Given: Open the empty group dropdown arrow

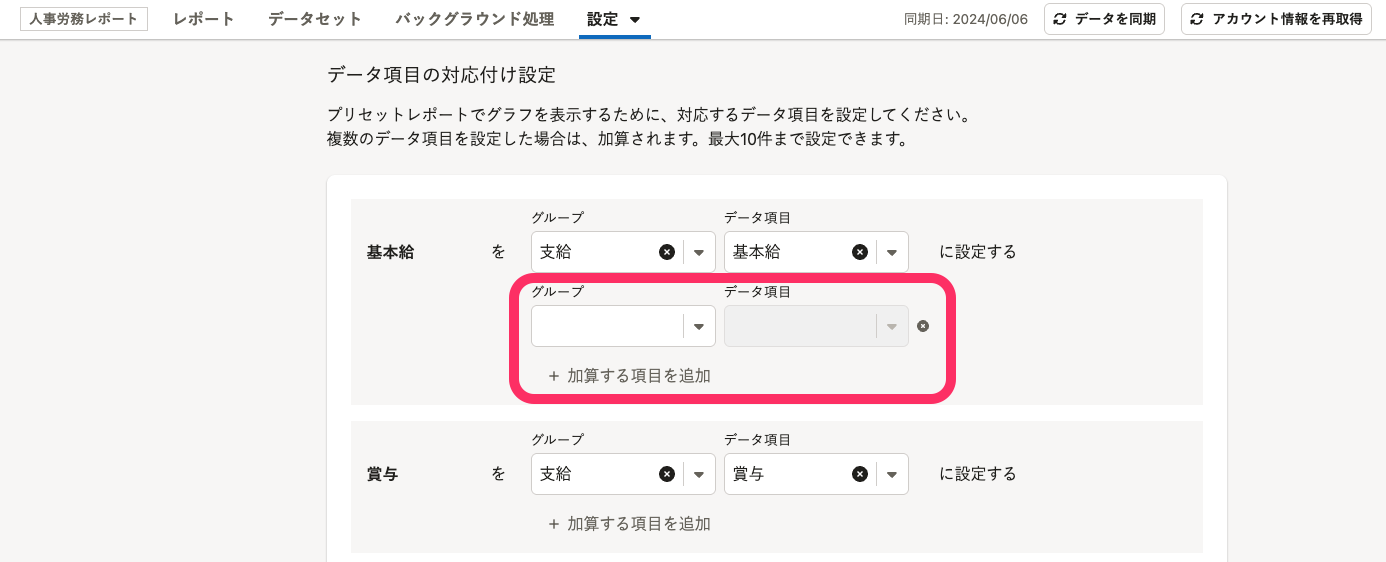Looking at the screenshot, I should (x=700, y=326).
